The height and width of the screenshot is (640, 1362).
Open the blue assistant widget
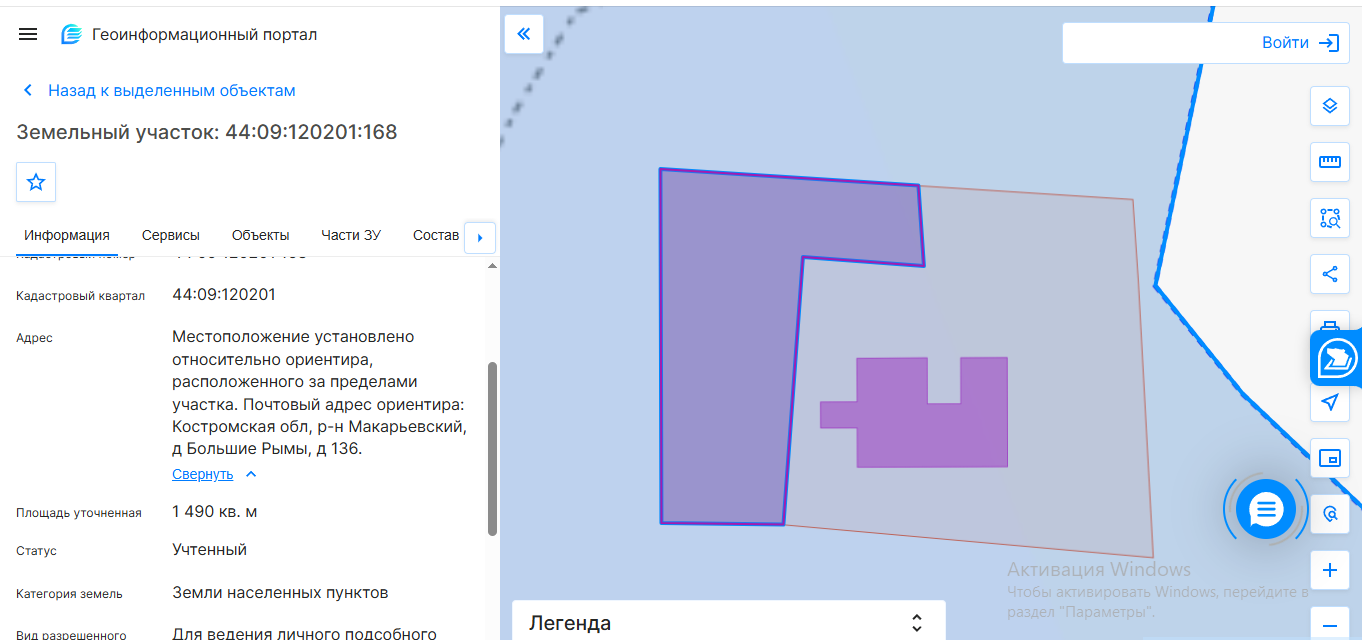[x=1337, y=358]
